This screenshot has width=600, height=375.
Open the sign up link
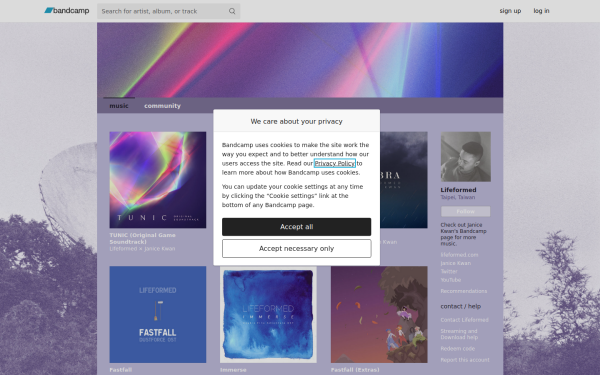[x=510, y=11]
